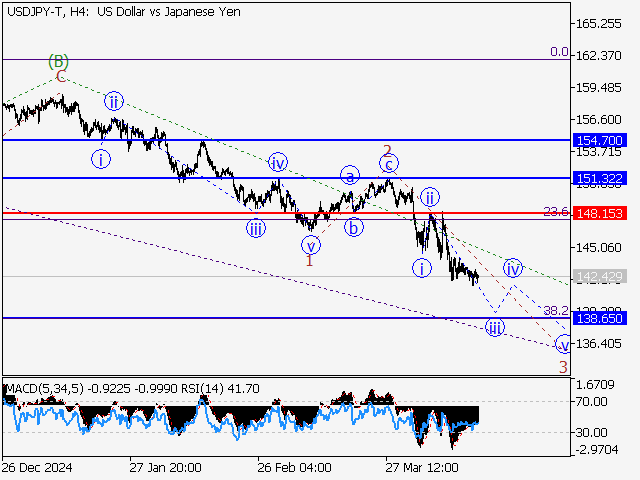Click the 38.2 Fibonacci level label
640x480 pixels.
[556, 311]
